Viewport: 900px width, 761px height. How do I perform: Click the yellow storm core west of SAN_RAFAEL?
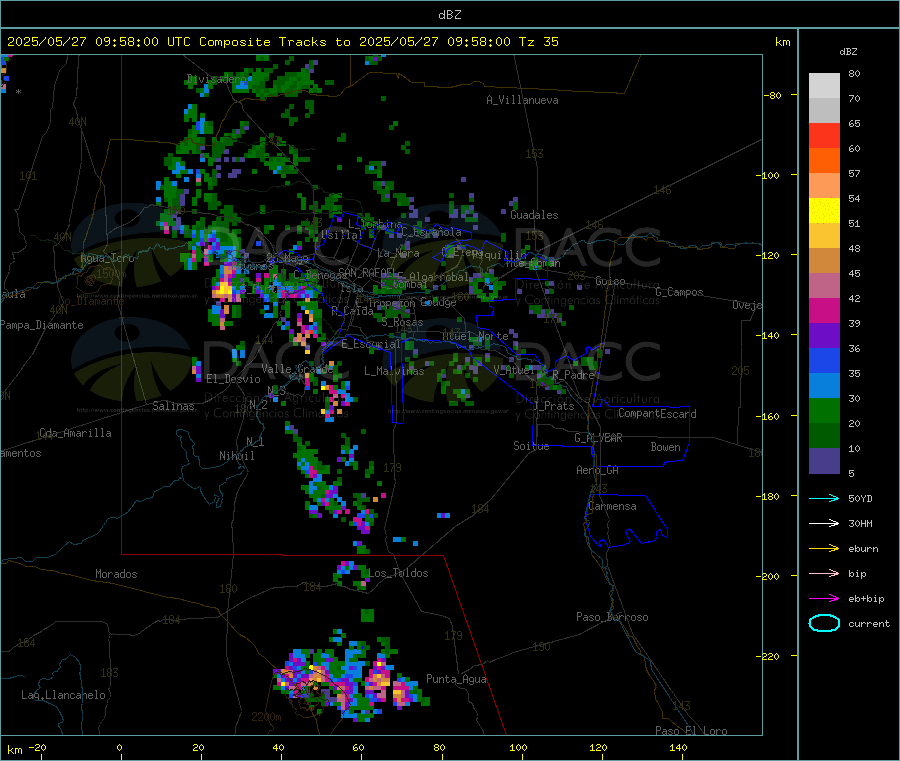(223, 291)
